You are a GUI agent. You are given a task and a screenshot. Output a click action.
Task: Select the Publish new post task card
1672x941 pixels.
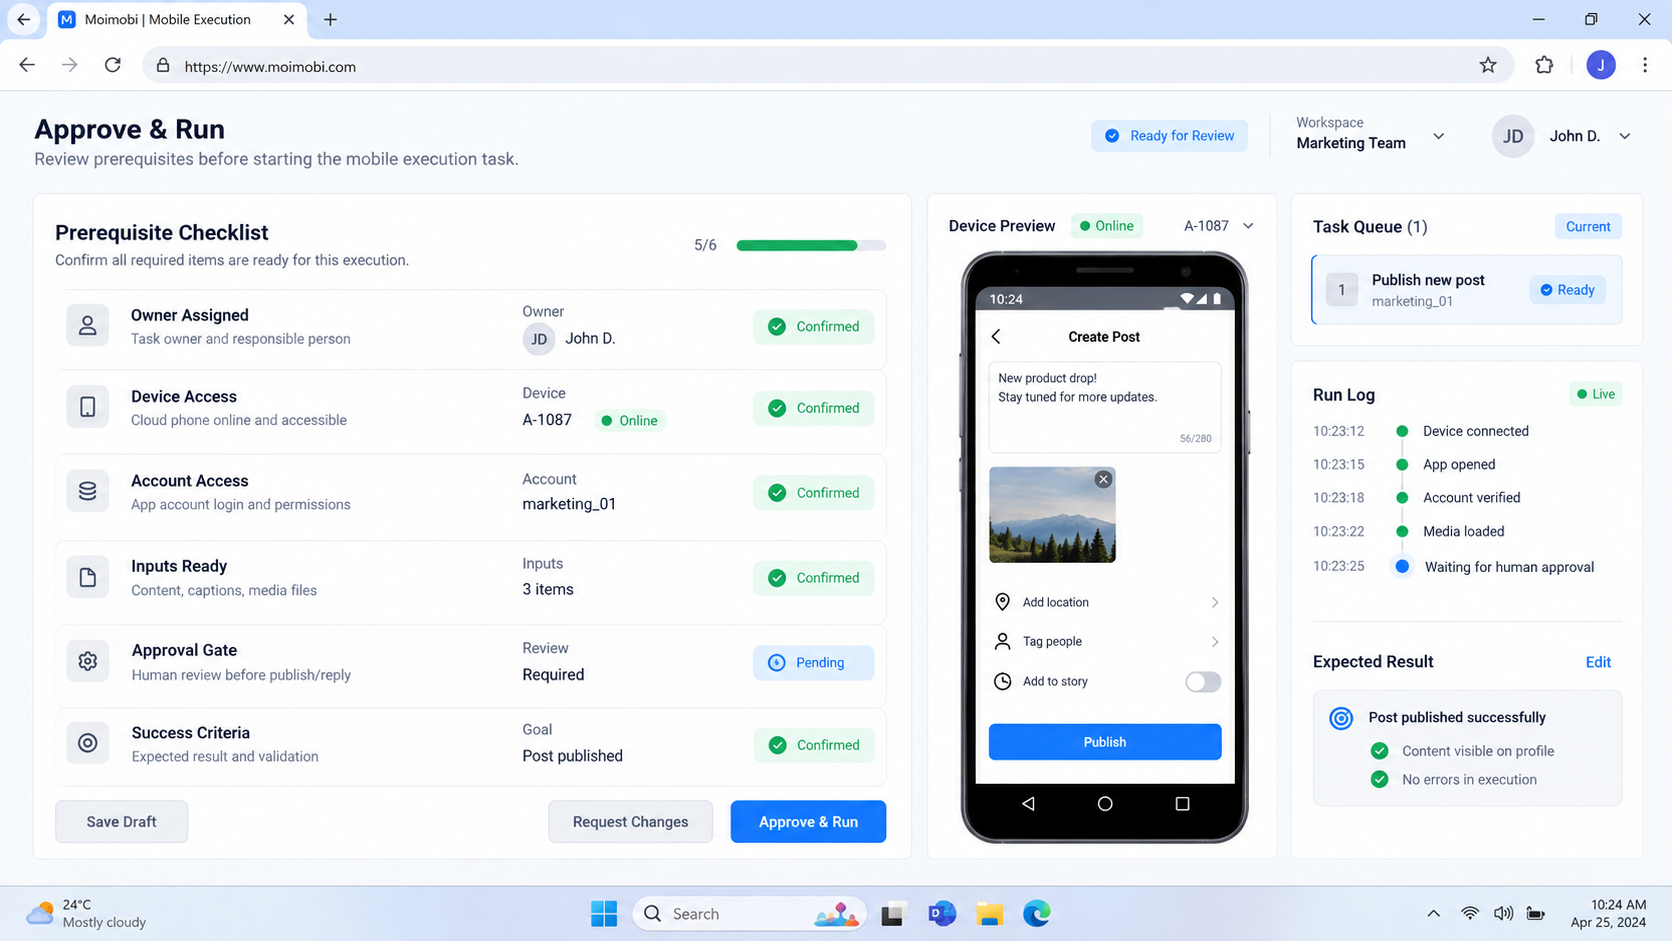pyautogui.click(x=1466, y=290)
